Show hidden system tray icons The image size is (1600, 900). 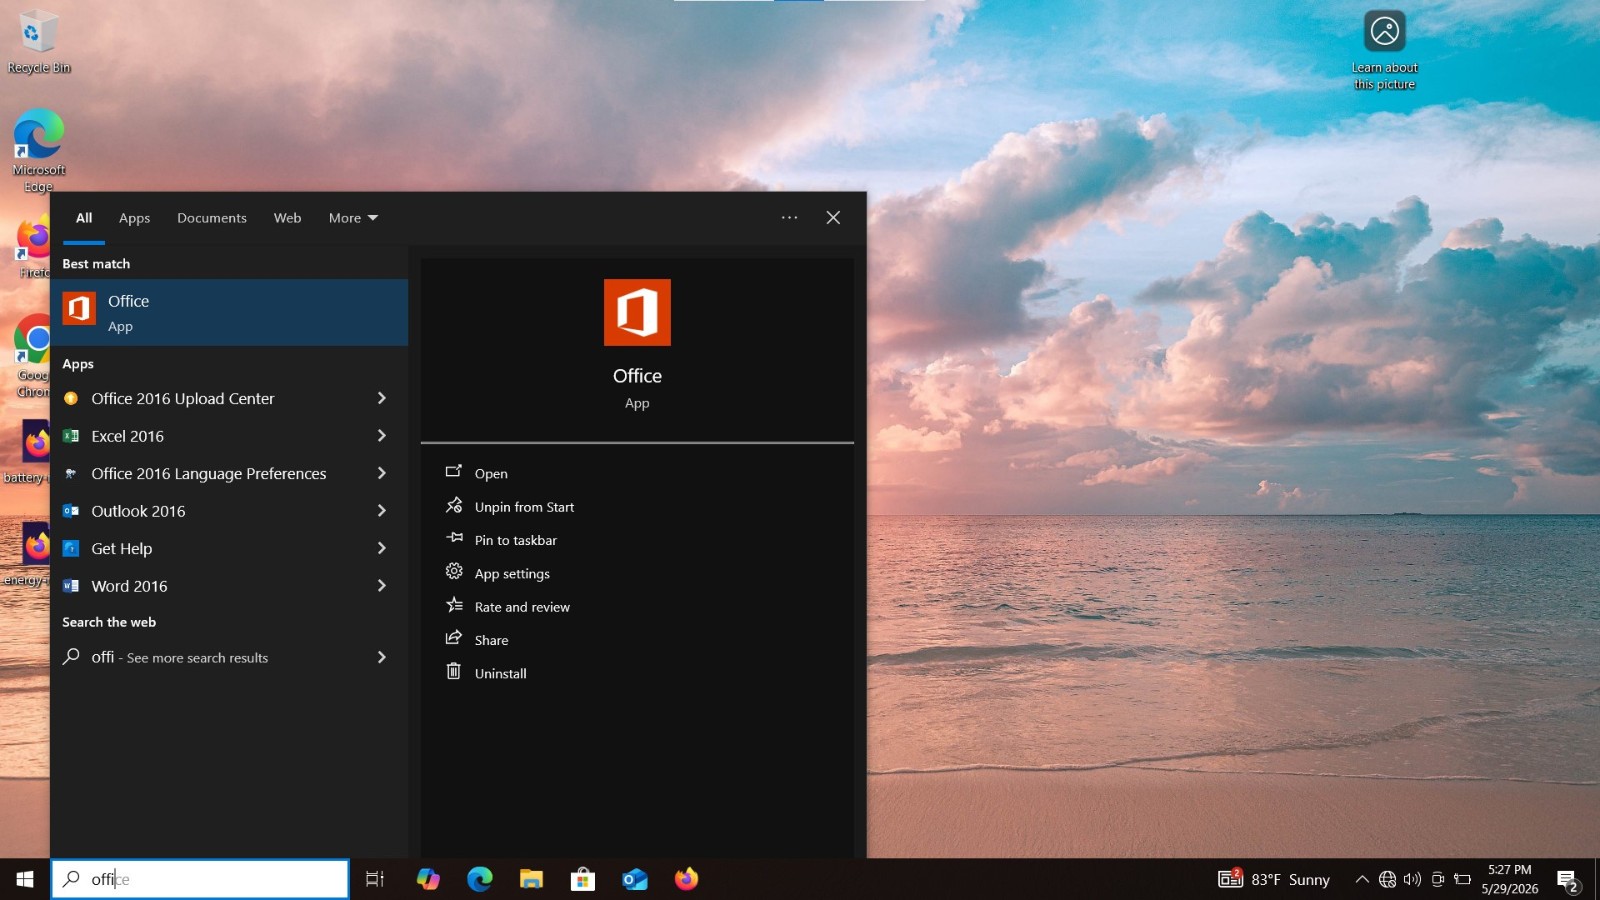(x=1361, y=879)
